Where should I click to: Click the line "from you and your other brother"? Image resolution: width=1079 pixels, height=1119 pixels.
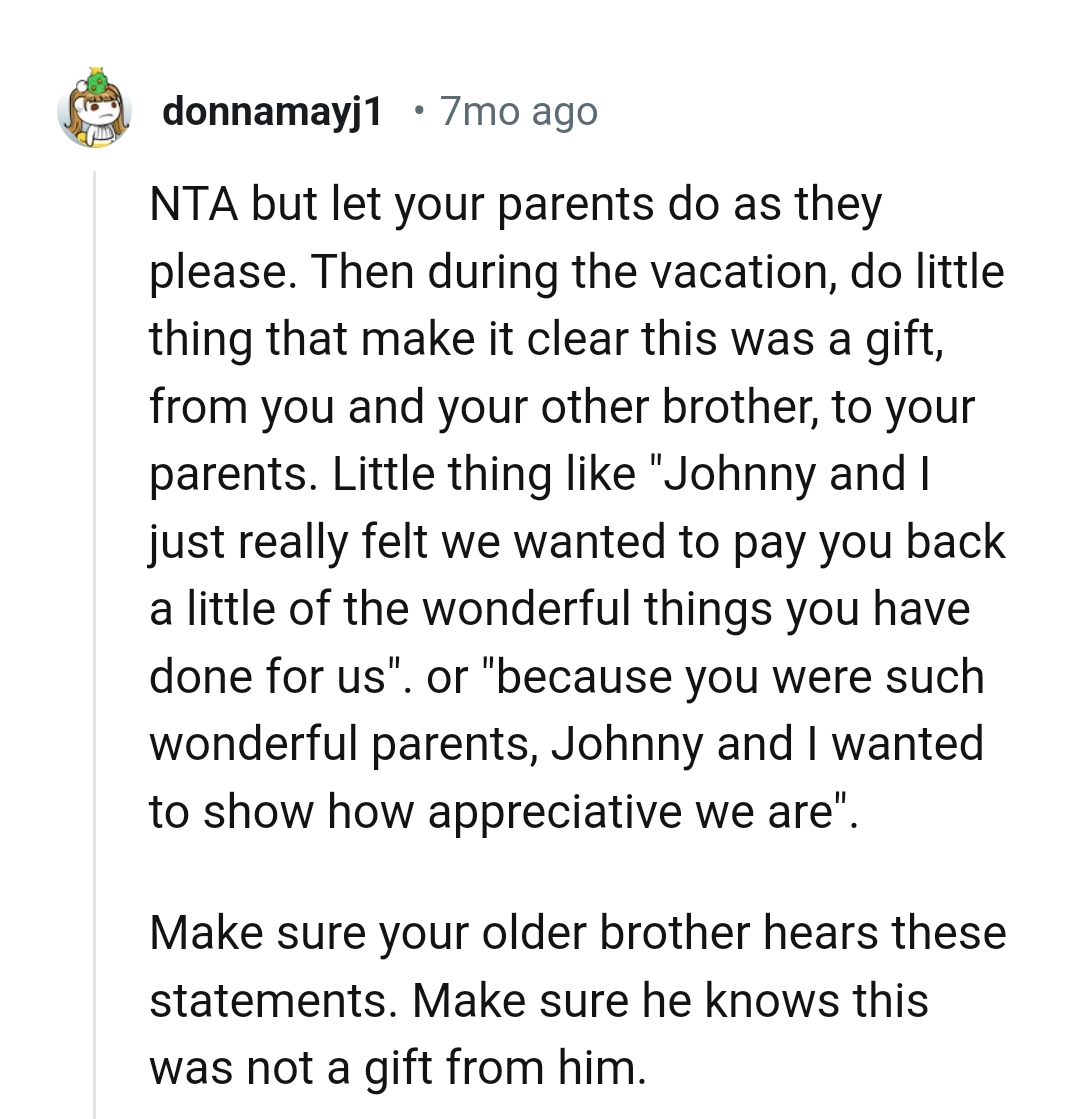click(561, 407)
